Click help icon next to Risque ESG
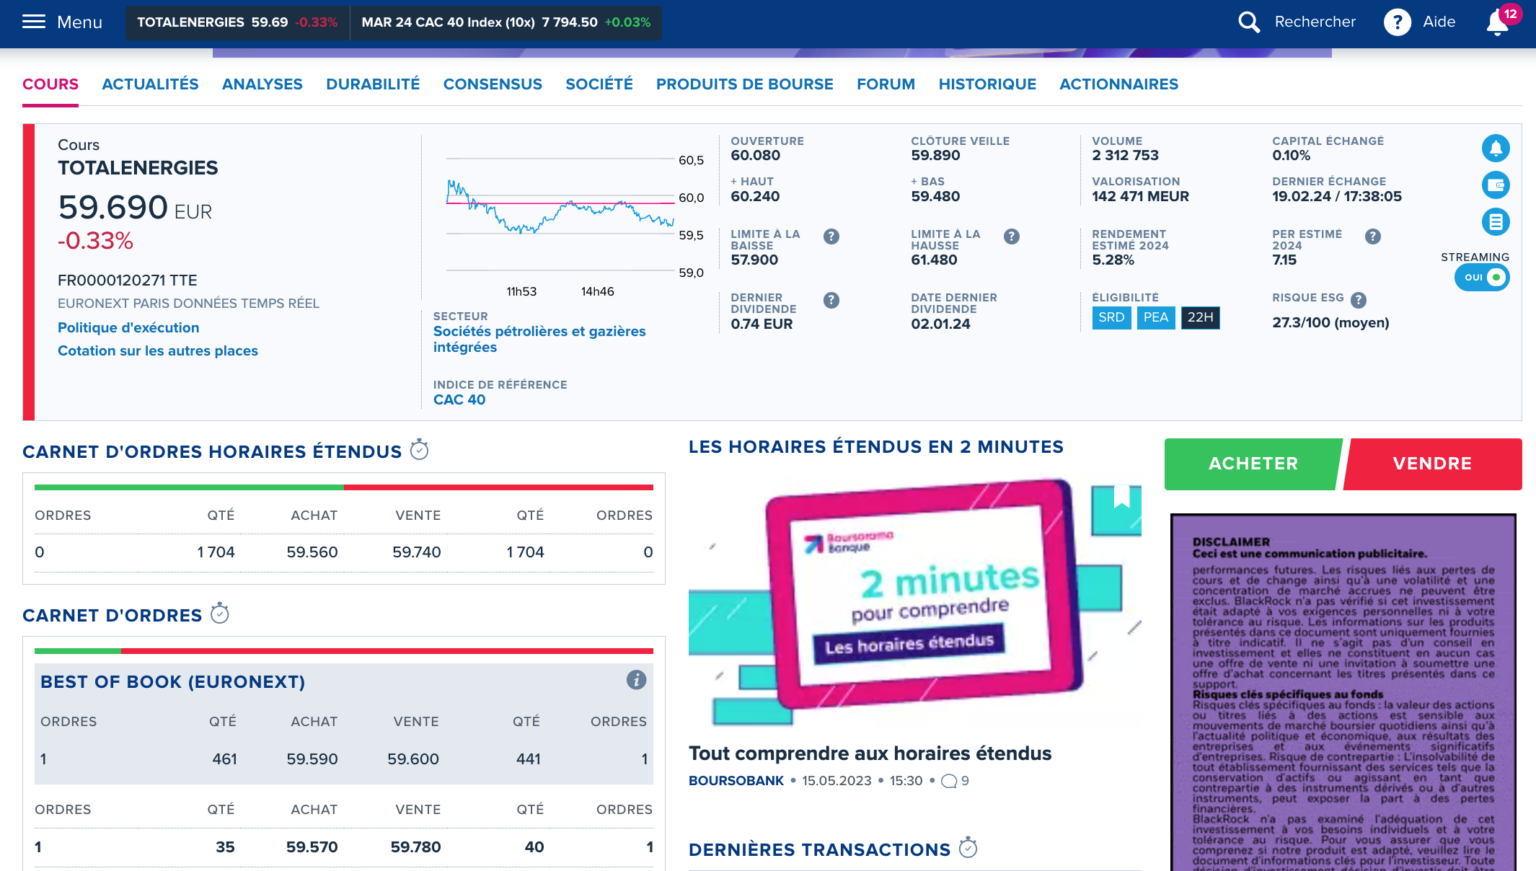The height and width of the screenshot is (871, 1536). [1358, 300]
